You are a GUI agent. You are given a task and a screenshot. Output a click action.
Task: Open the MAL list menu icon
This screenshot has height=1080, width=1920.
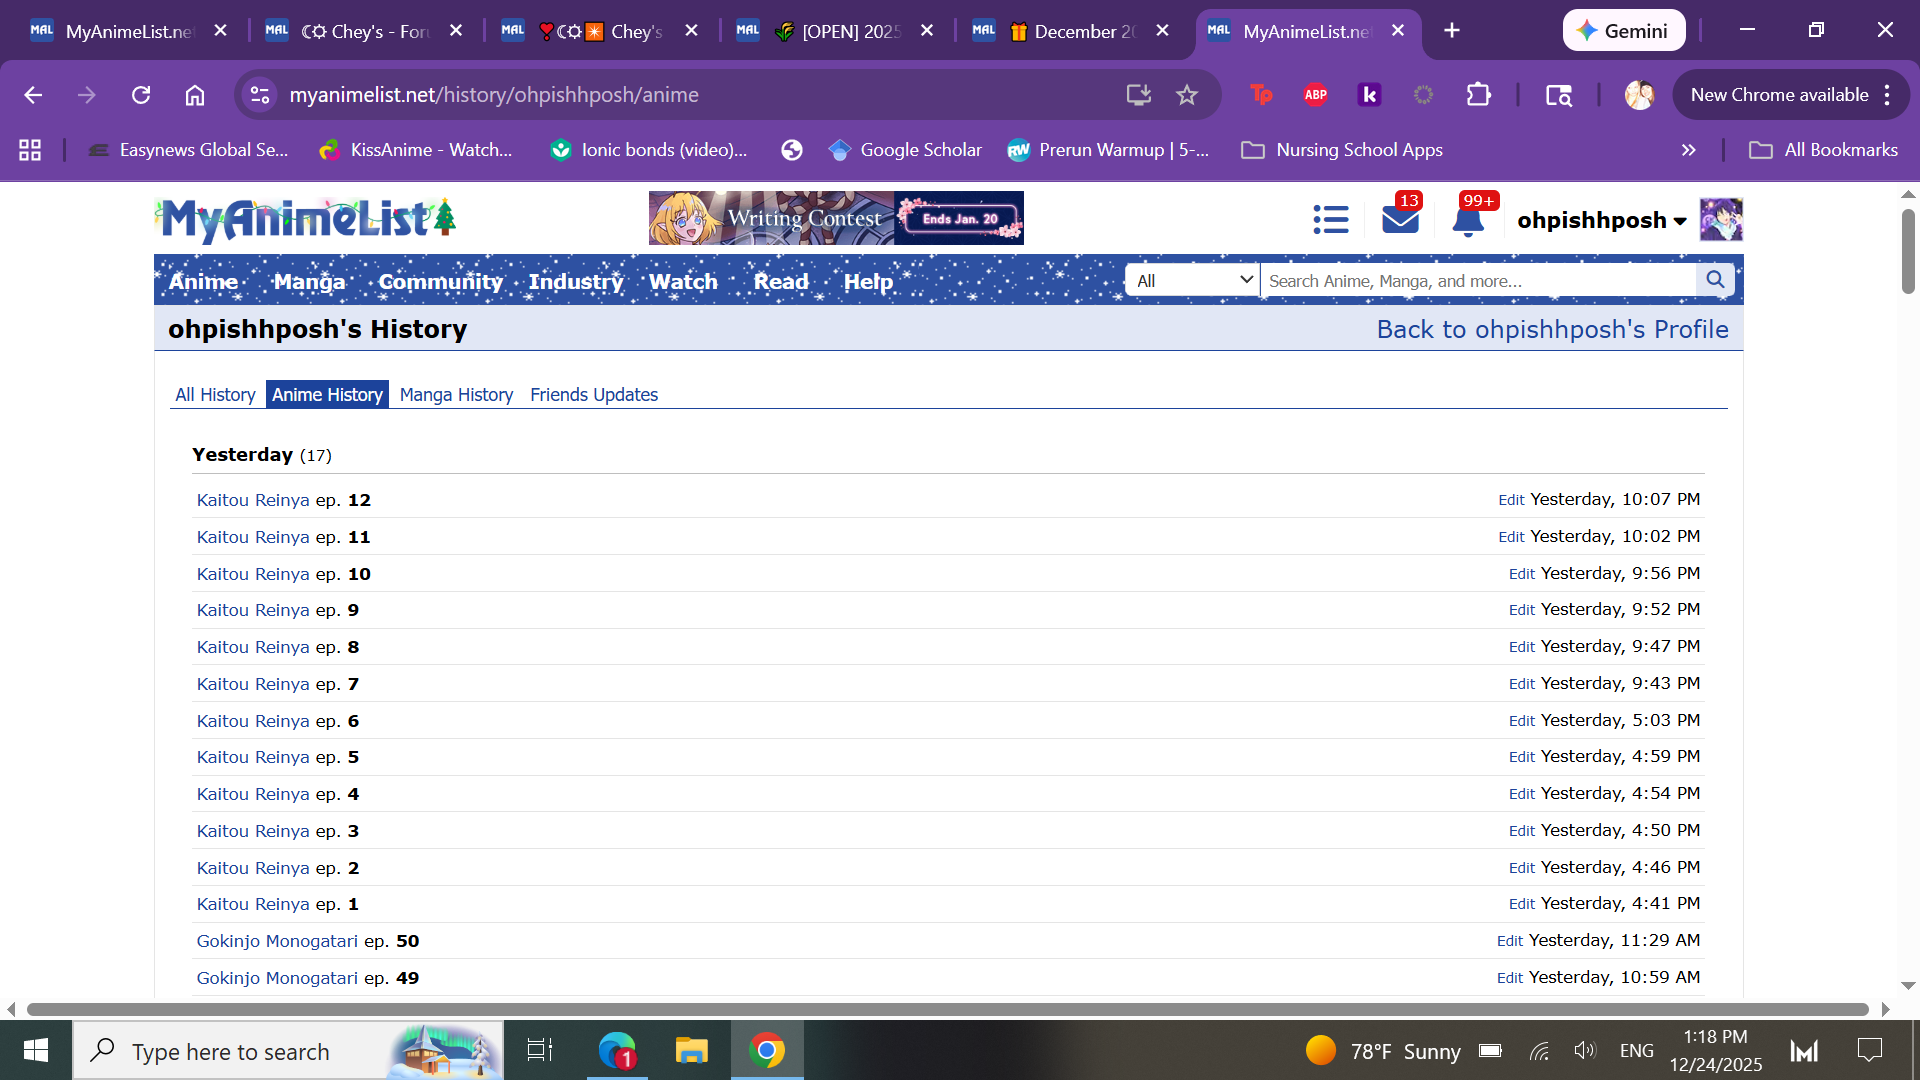tap(1330, 219)
